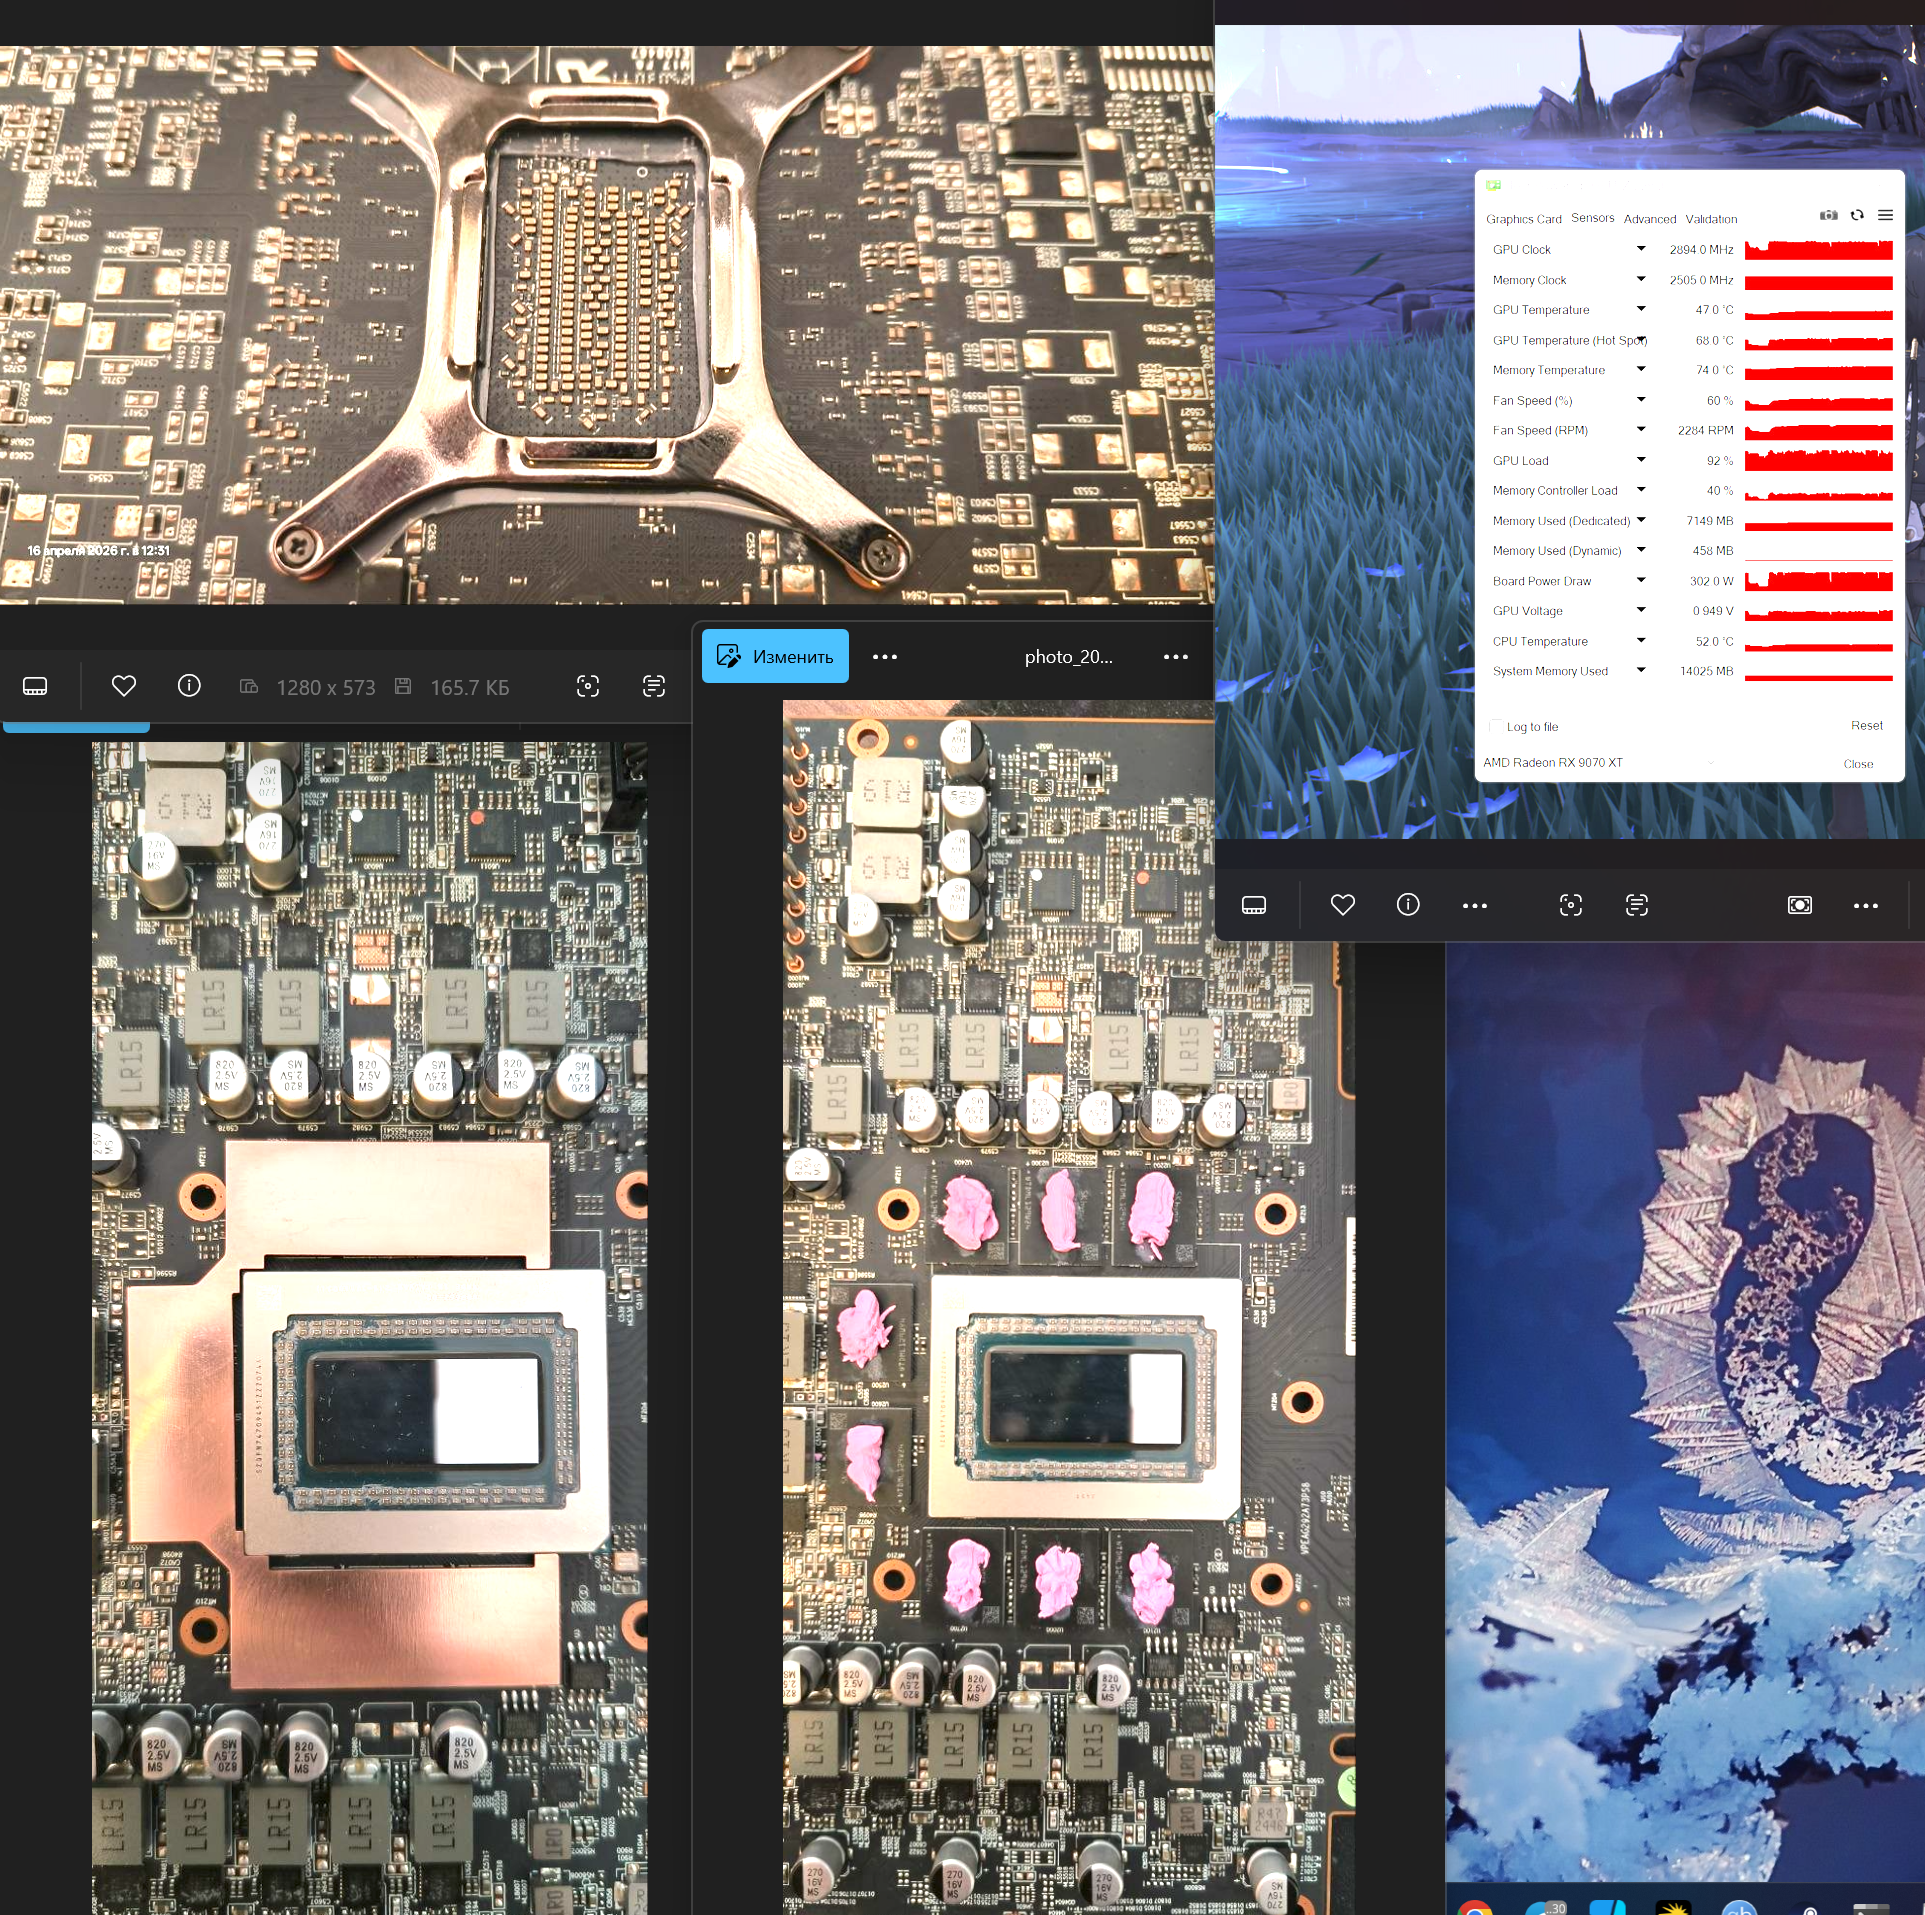Switch to the Advanced tab

click(1649, 219)
